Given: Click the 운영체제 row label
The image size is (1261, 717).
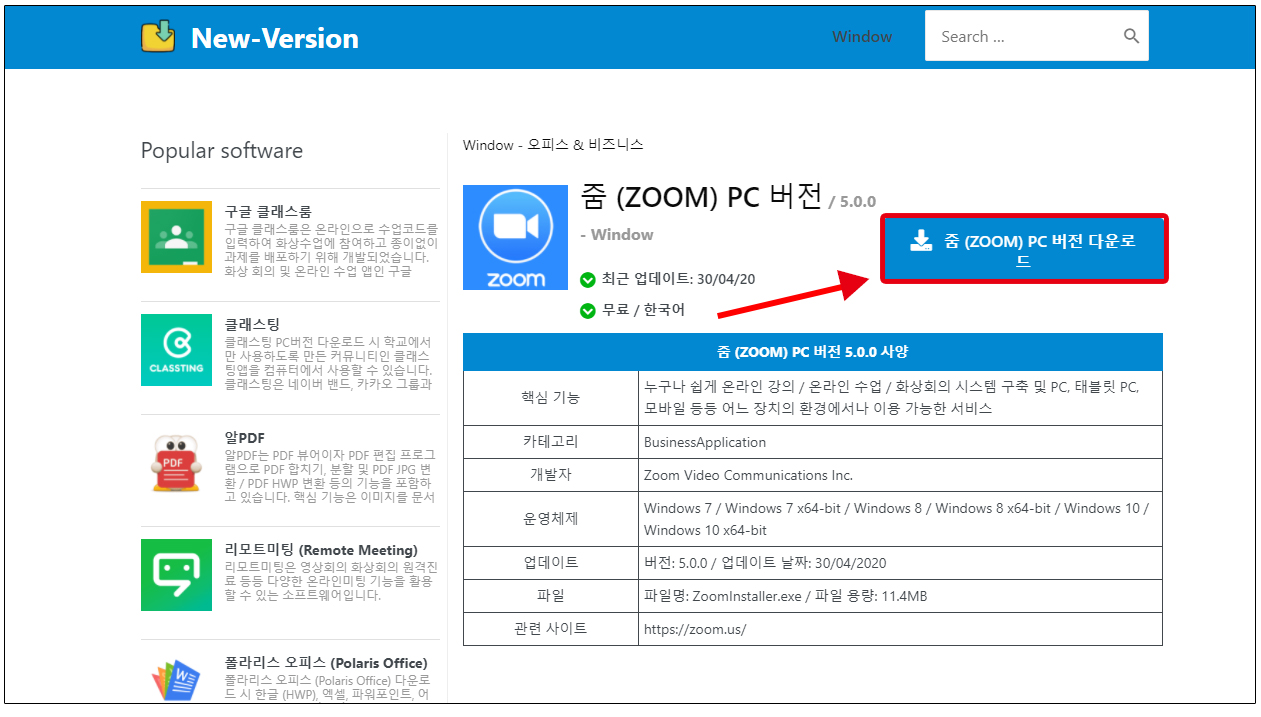Looking at the screenshot, I should [x=551, y=519].
